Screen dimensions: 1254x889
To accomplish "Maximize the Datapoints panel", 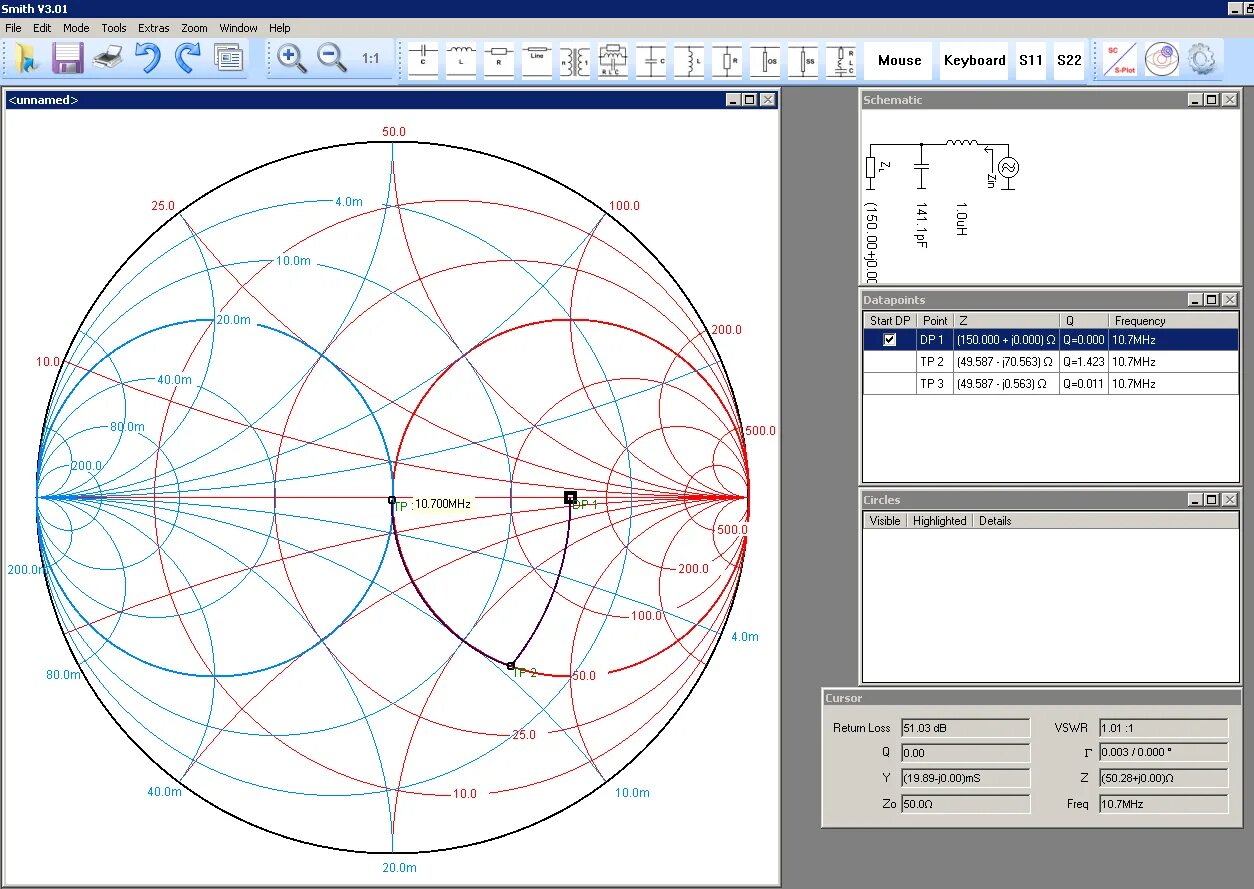I will tap(1211, 300).
